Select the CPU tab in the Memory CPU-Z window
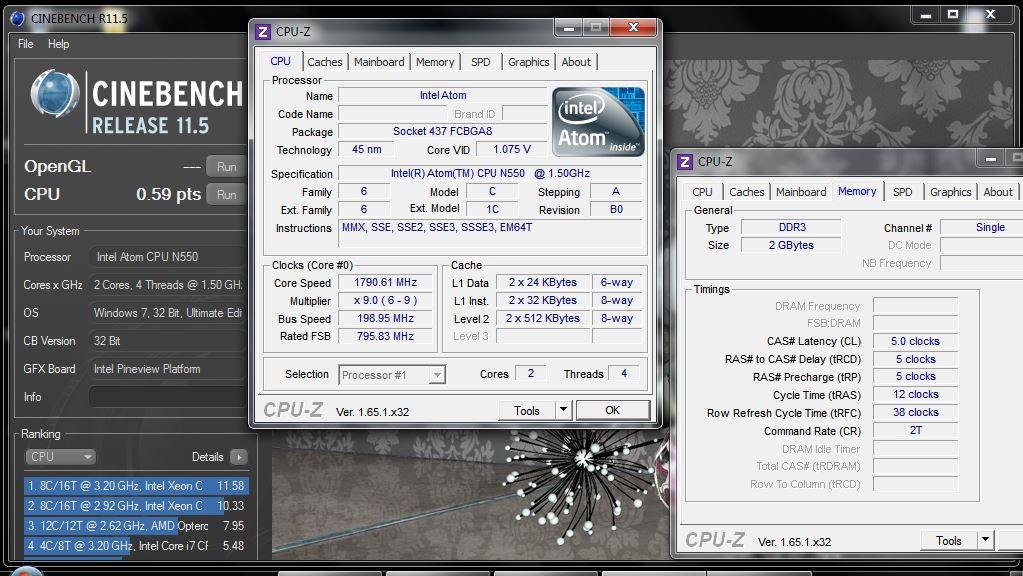The image size is (1023, 576). (x=702, y=192)
